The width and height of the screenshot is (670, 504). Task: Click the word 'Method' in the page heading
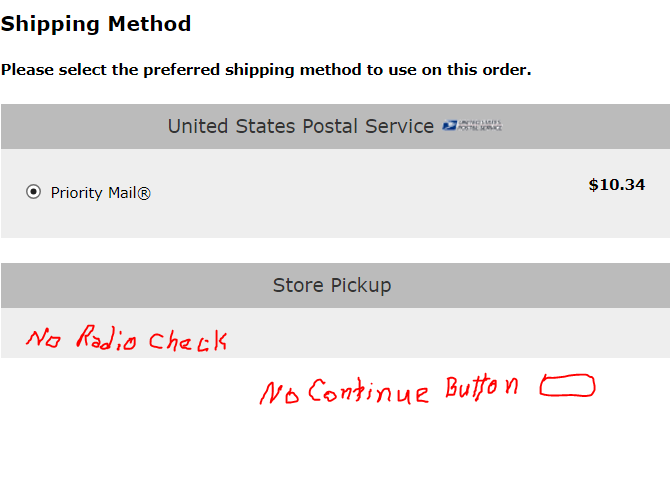click(x=150, y=23)
